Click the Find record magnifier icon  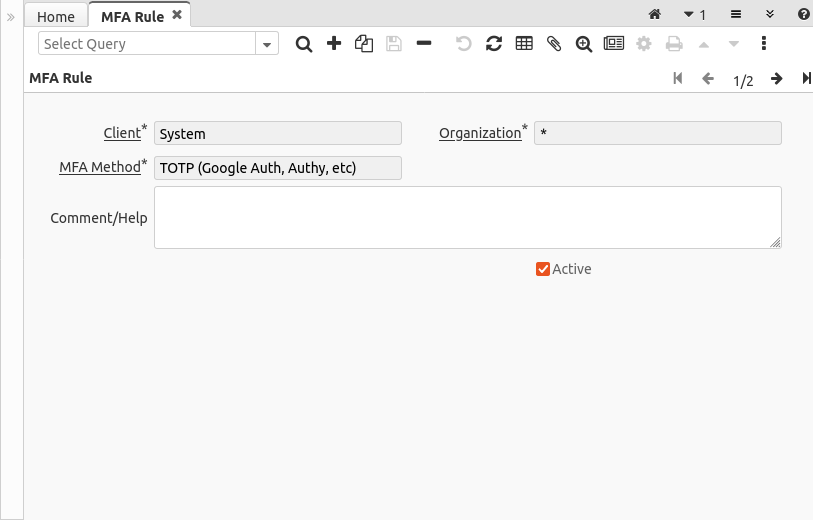[x=304, y=44]
